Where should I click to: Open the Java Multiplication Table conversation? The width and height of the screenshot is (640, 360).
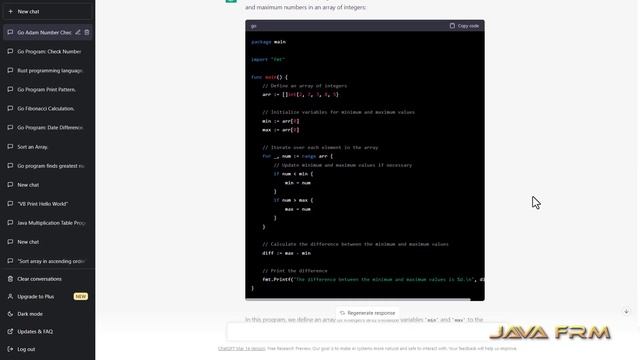(47, 223)
